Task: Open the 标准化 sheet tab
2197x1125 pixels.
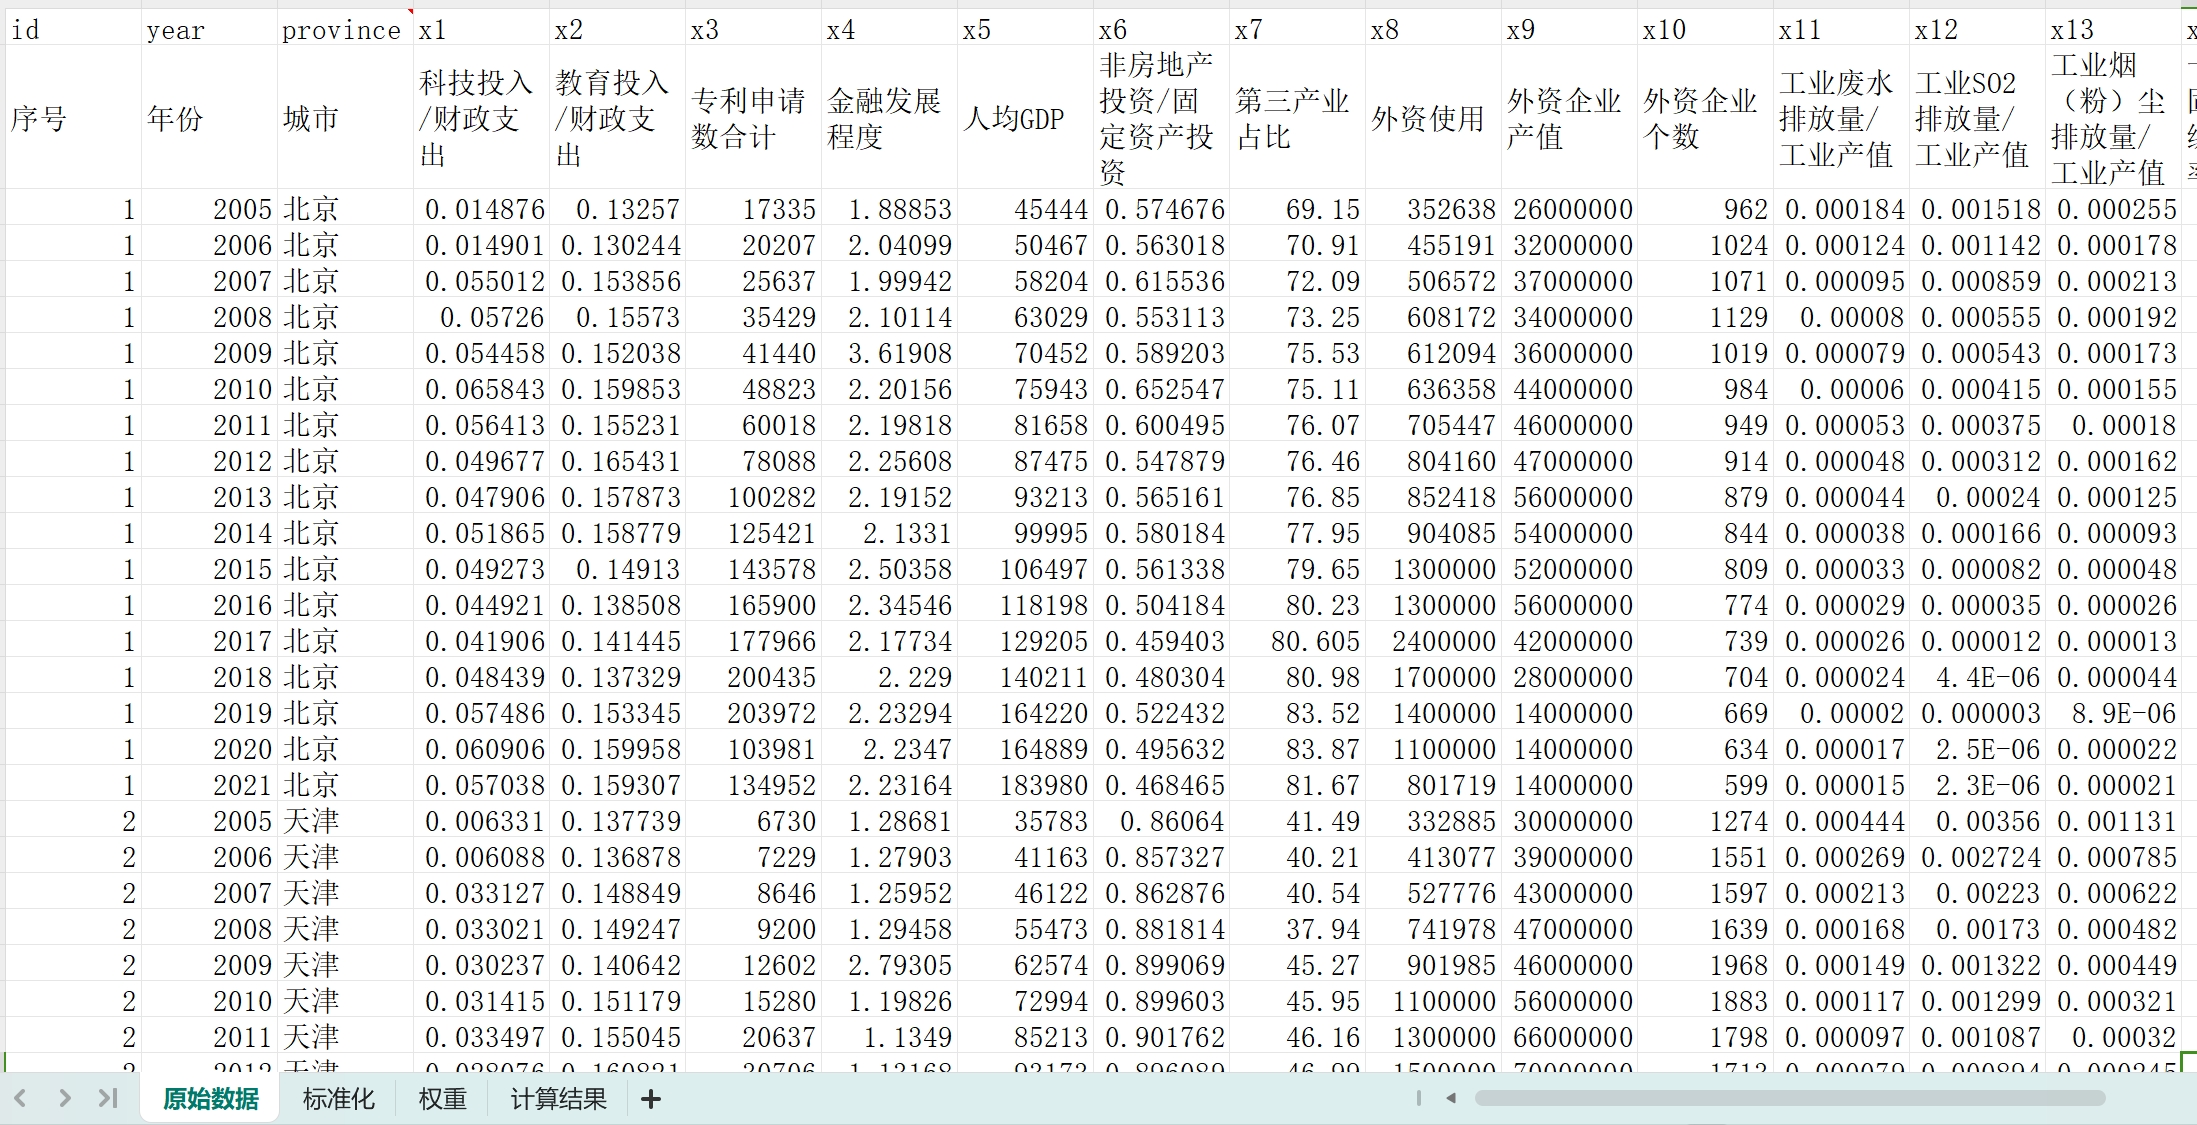Action: 338,1099
